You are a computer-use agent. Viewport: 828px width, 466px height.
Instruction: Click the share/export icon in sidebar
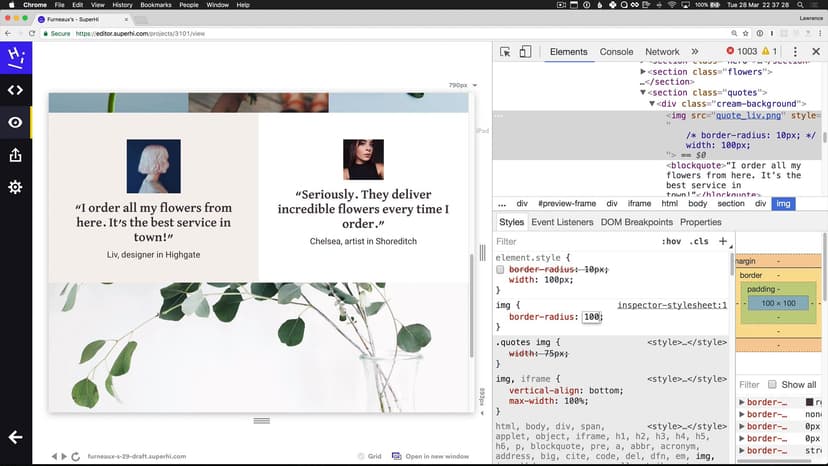tap(15, 155)
